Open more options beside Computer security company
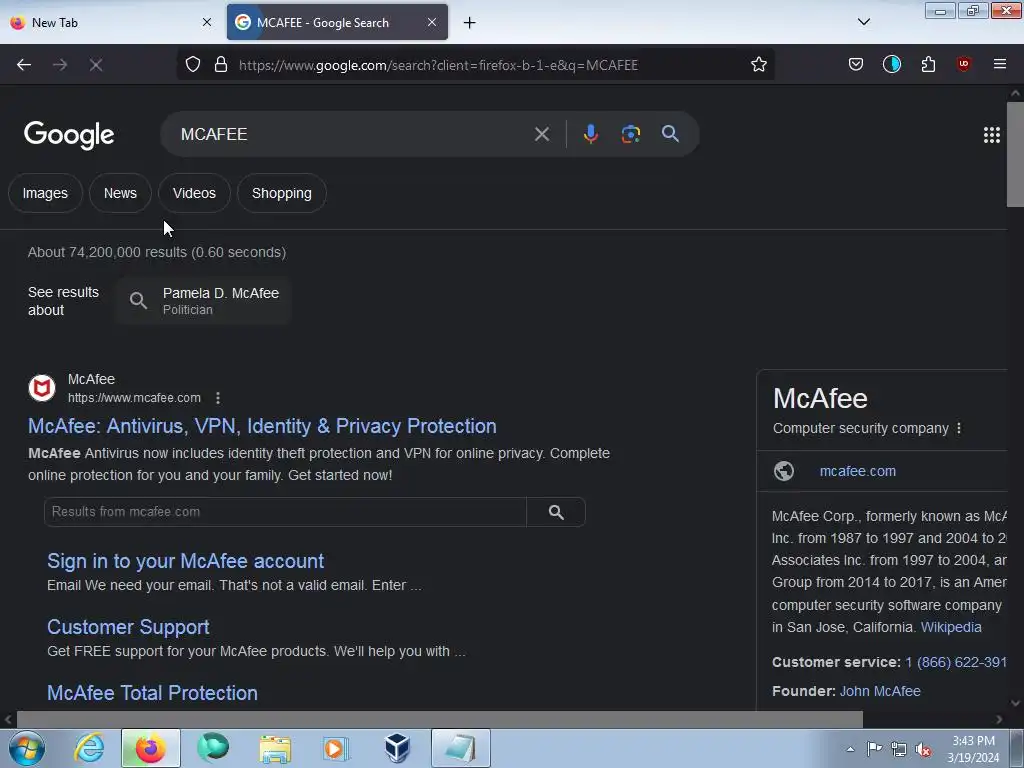The width and height of the screenshot is (1024, 768). coord(959,428)
